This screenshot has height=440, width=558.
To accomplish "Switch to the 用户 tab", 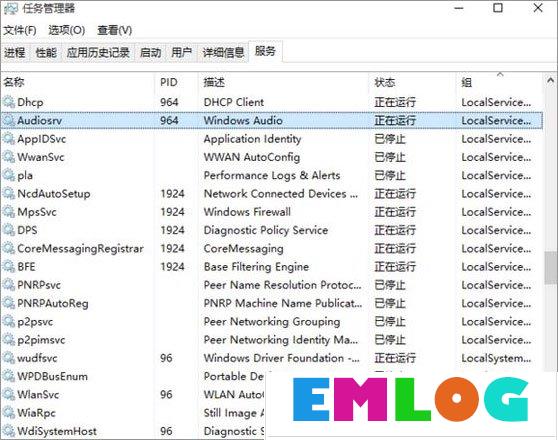I will pyautogui.click(x=181, y=53).
